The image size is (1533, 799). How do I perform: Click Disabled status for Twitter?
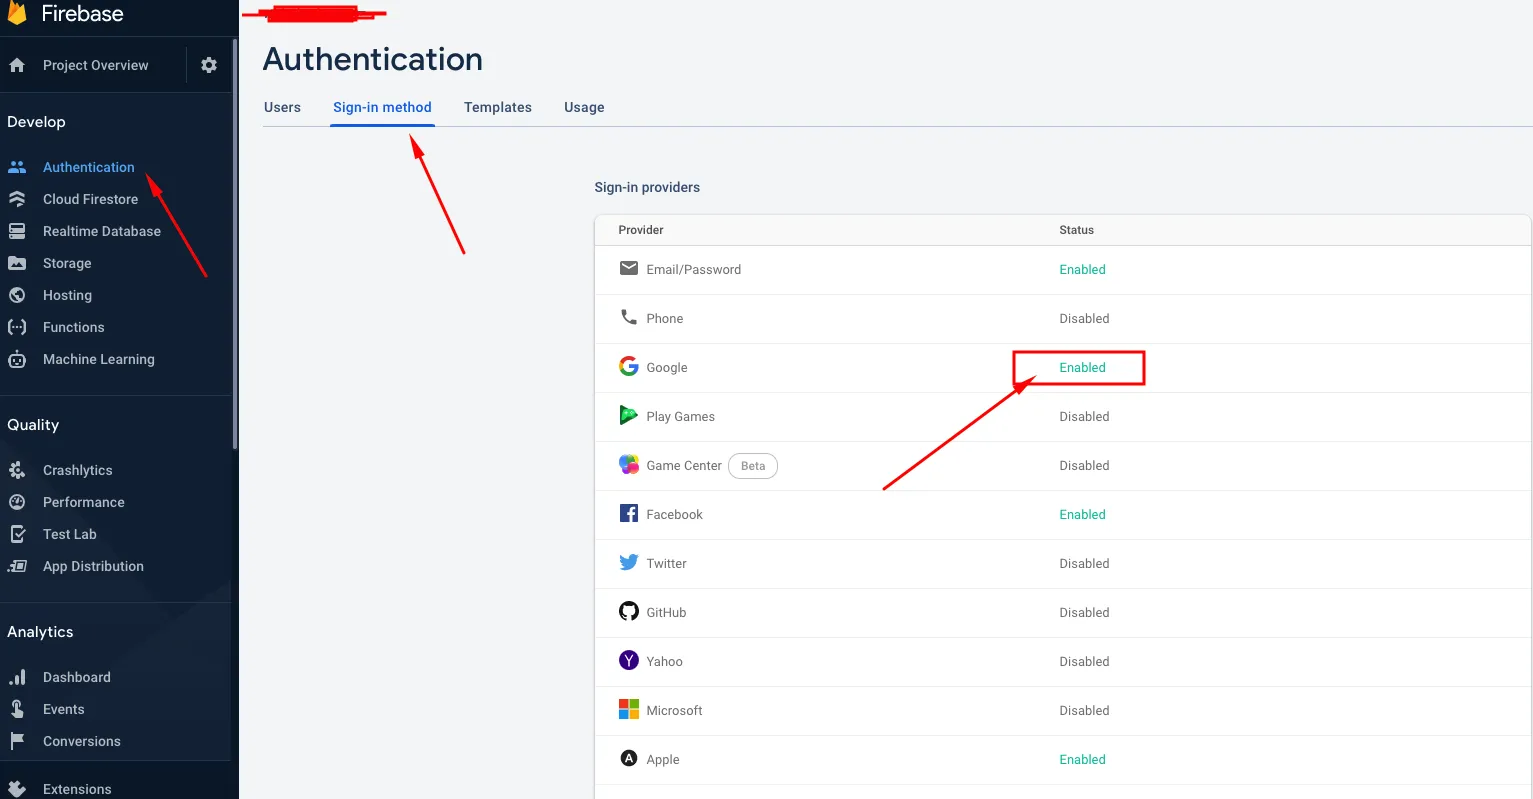pyautogui.click(x=1085, y=563)
